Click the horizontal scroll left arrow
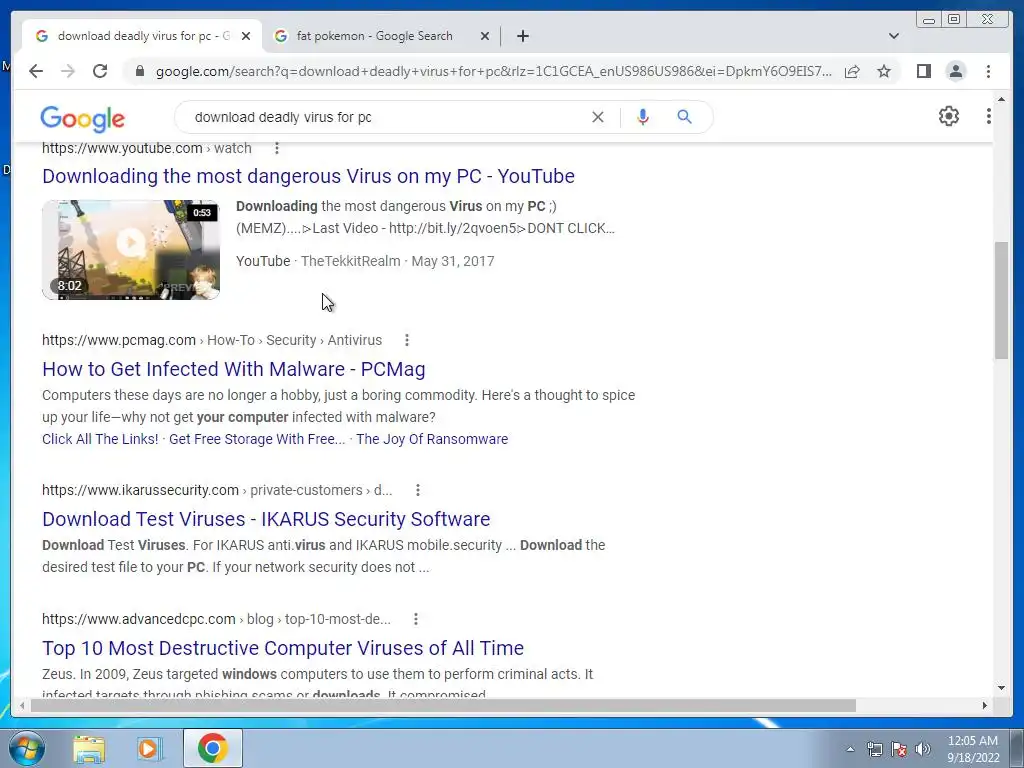Viewport: 1024px width, 768px height. click(x=22, y=705)
